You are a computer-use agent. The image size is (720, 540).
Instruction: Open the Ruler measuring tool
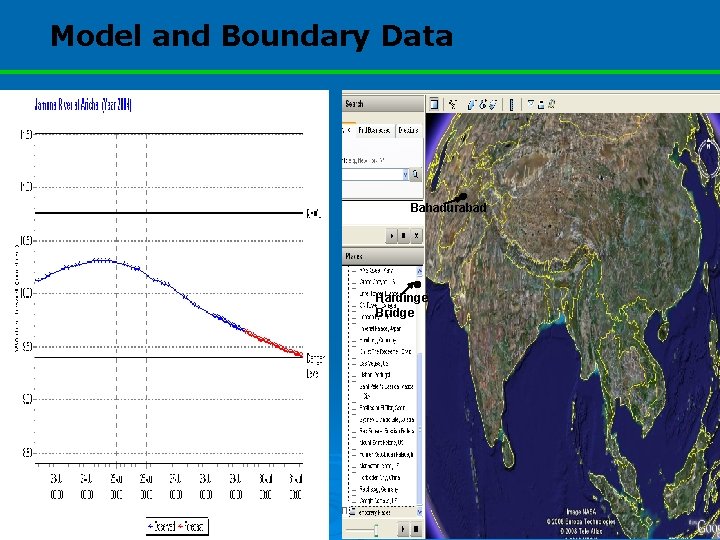pyautogui.click(x=512, y=105)
